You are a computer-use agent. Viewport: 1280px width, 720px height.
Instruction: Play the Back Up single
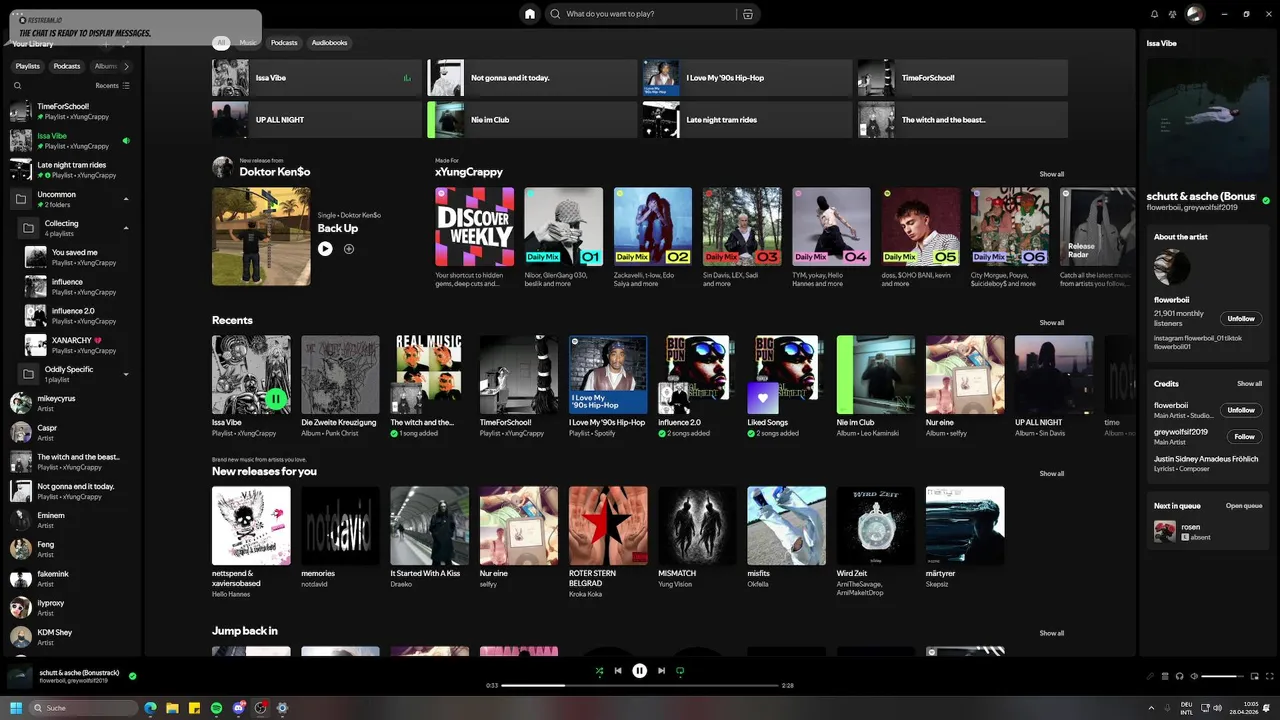tap(325, 249)
